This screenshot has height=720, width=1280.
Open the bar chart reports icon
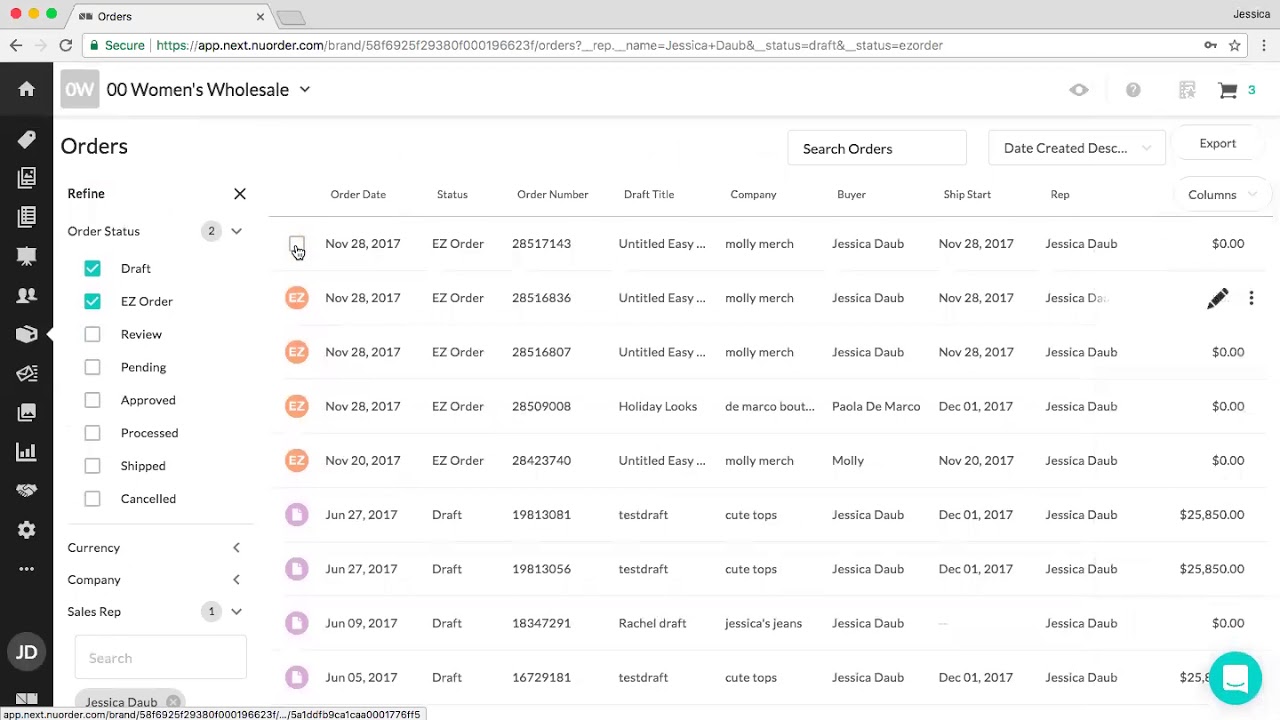point(27,452)
